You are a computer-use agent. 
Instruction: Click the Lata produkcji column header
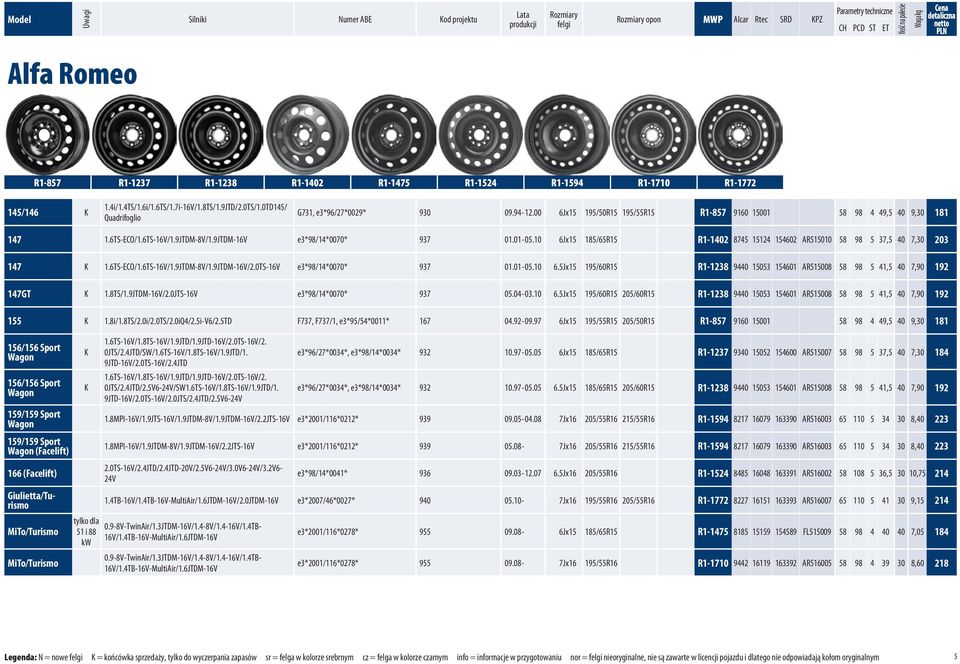pyautogui.click(x=522, y=19)
